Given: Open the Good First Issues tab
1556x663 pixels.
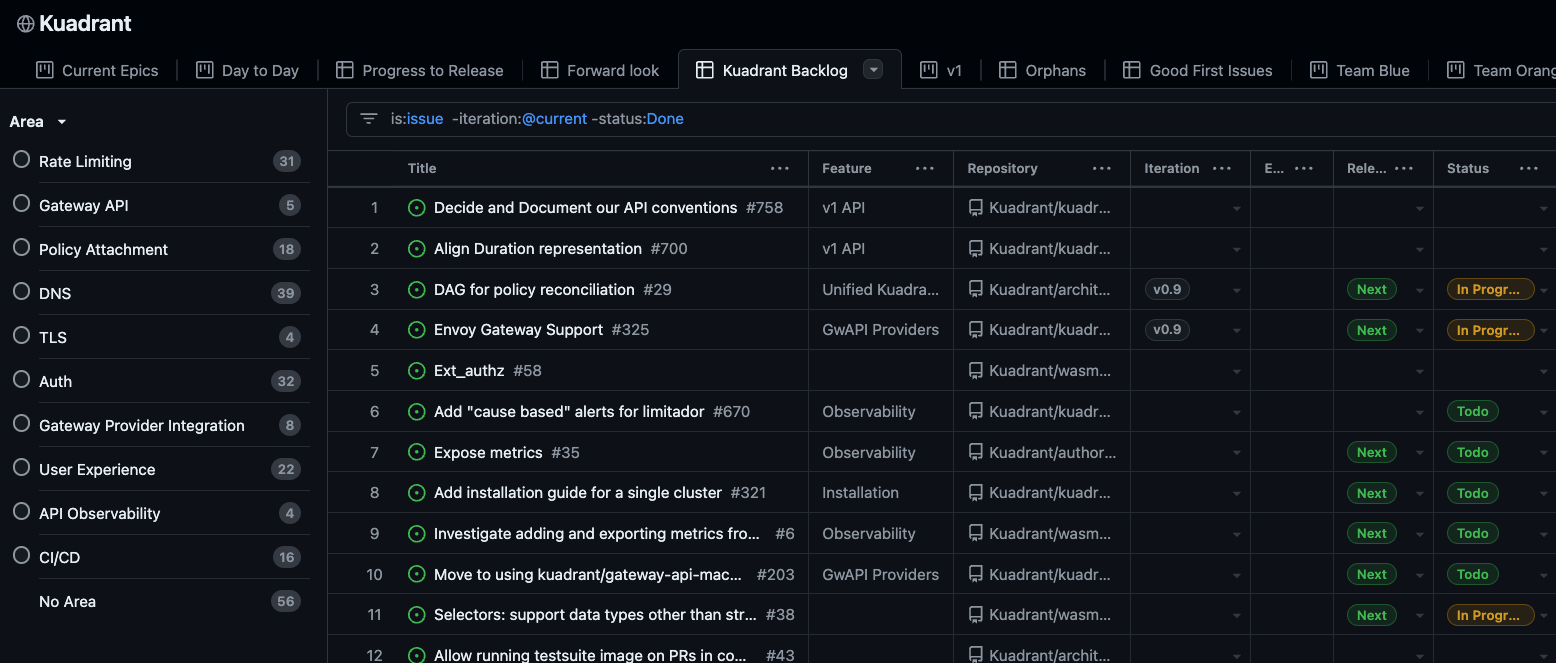Looking at the screenshot, I should pos(1210,70).
